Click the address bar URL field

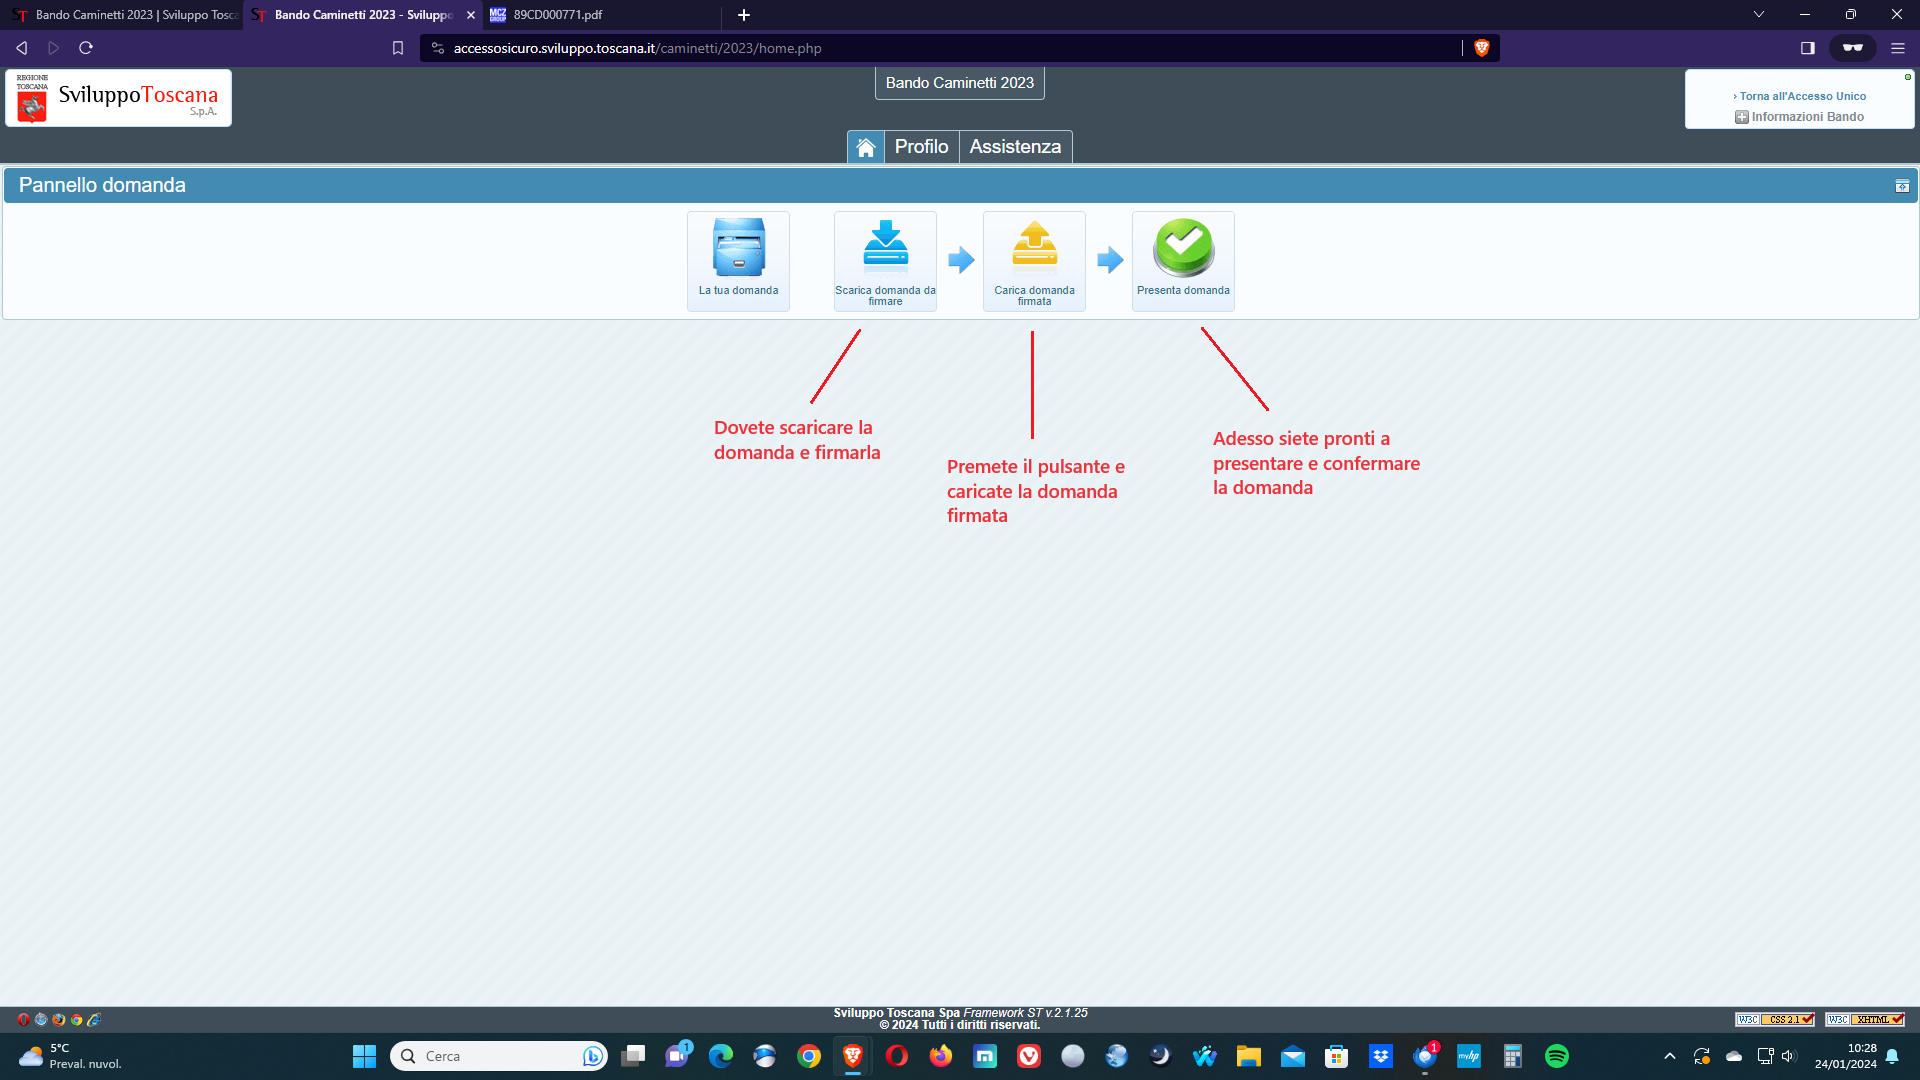pos(940,48)
